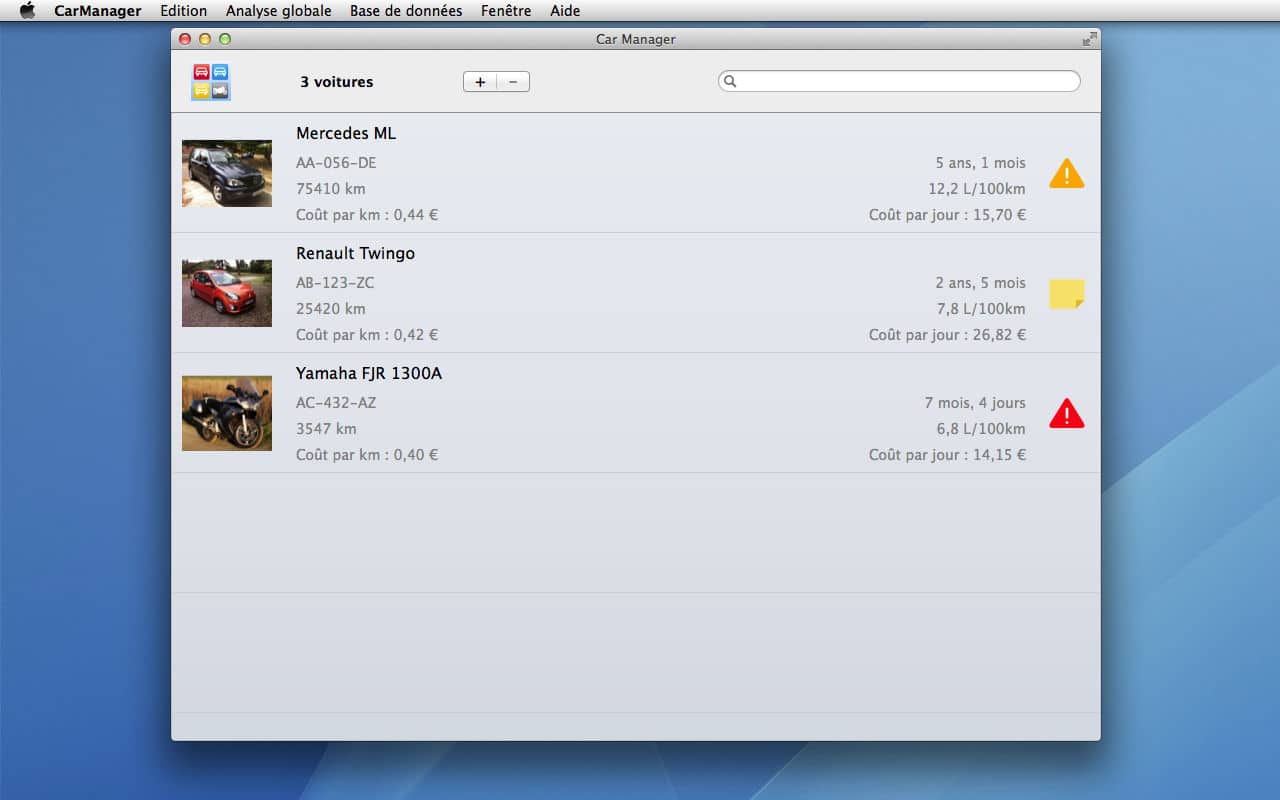
Task: Click the plate number AB-123-ZC
Action: [335, 283]
